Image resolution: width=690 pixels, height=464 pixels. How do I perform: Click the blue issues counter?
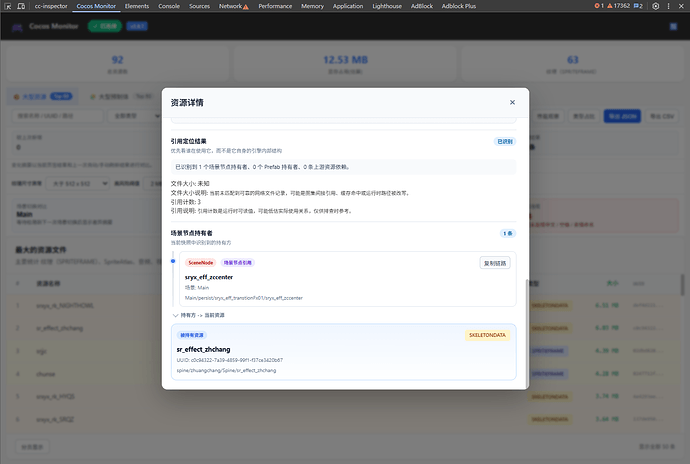click(638, 6)
